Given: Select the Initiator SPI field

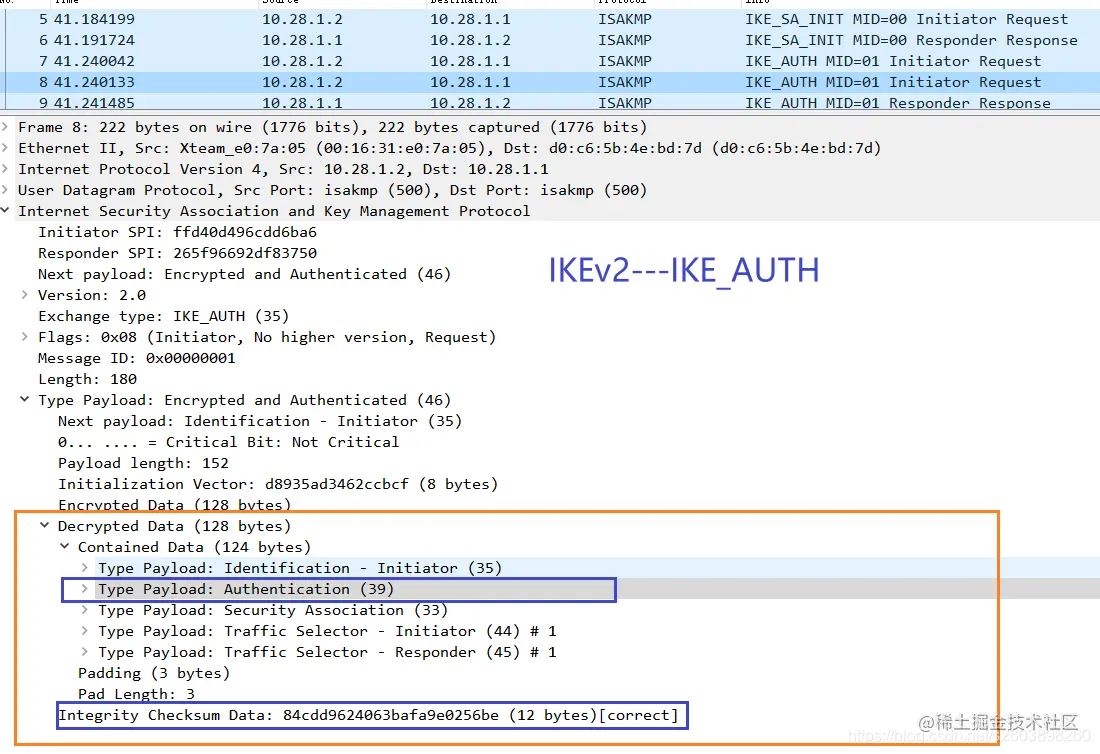Looking at the screenshot, I should point(177,232).
